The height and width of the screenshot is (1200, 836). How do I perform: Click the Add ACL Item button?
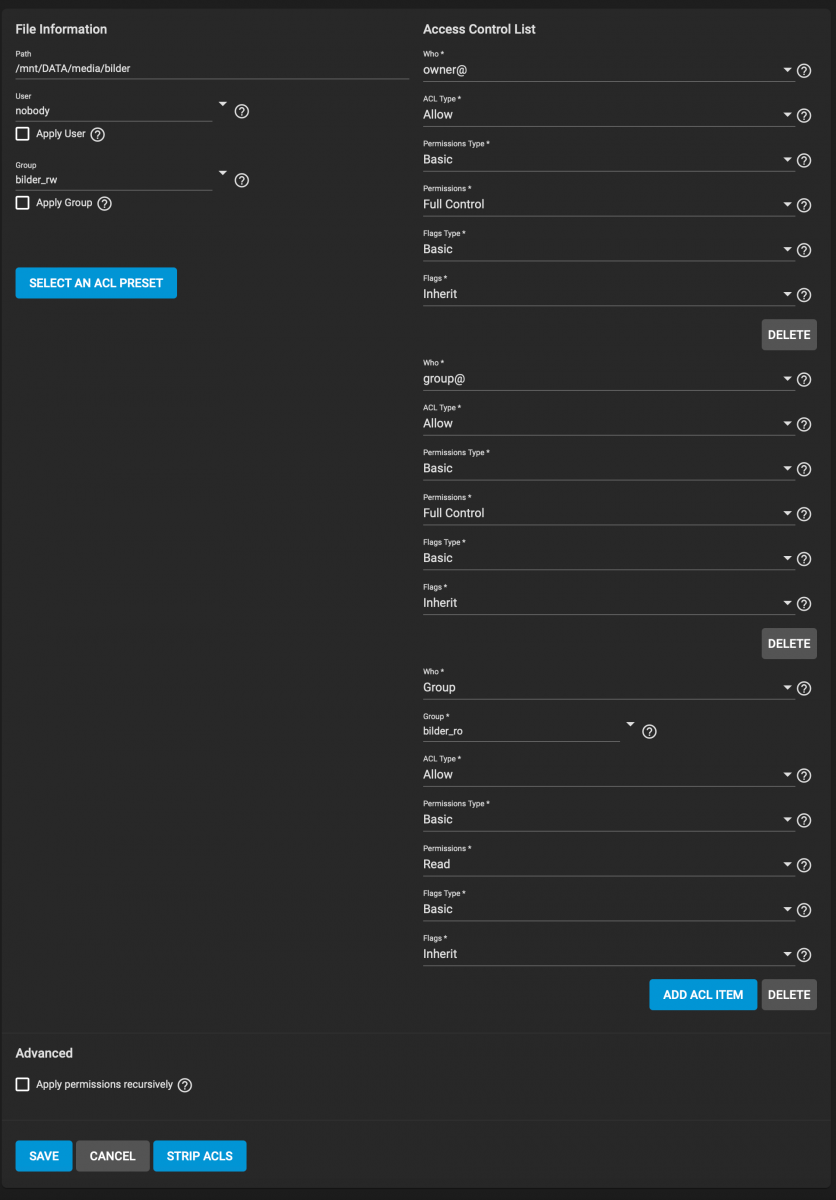tap(703, 995)
